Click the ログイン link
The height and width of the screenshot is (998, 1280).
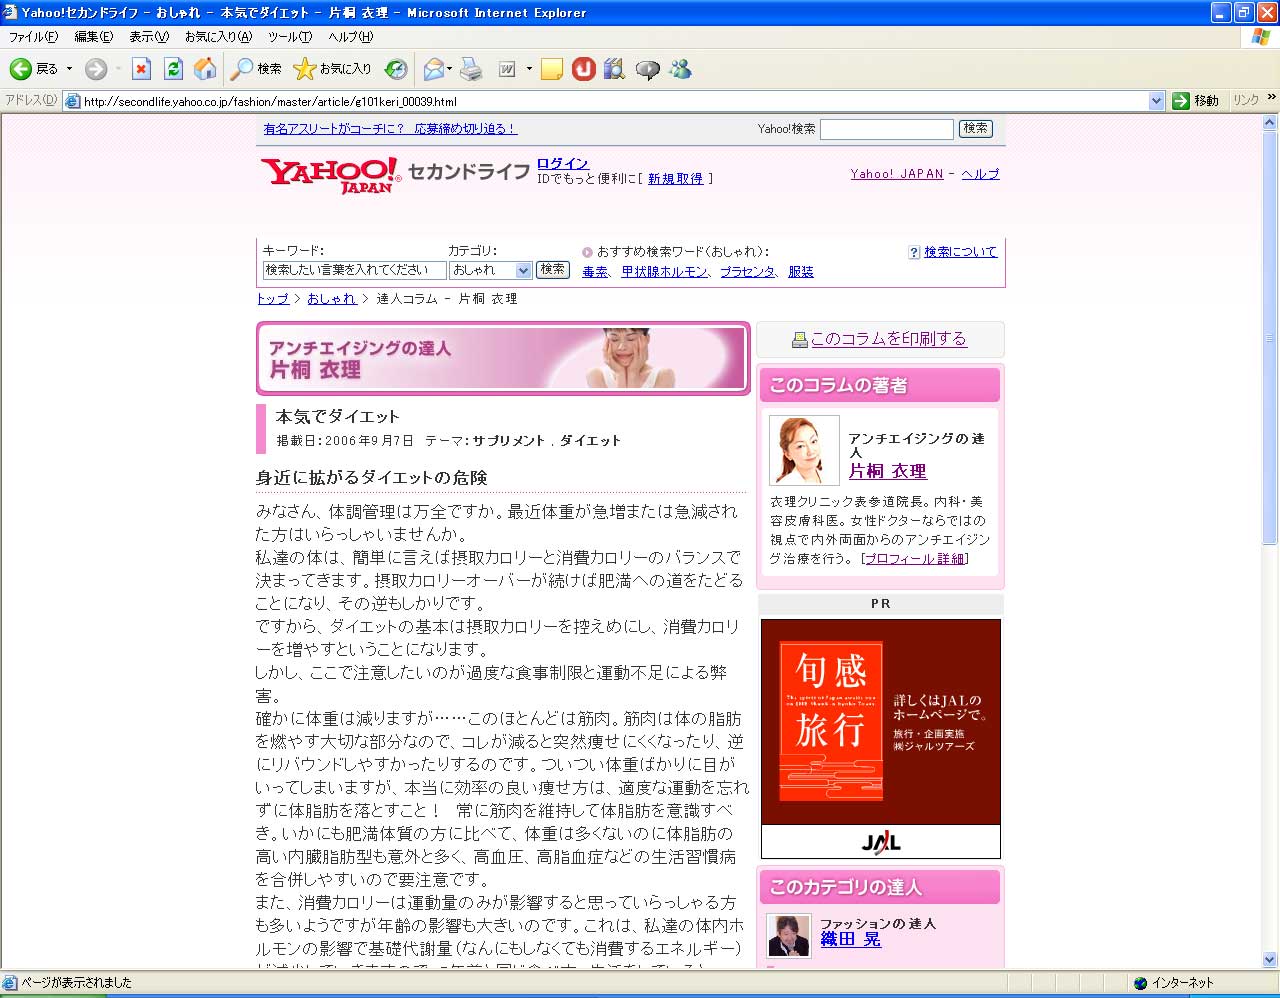(562, 163)
